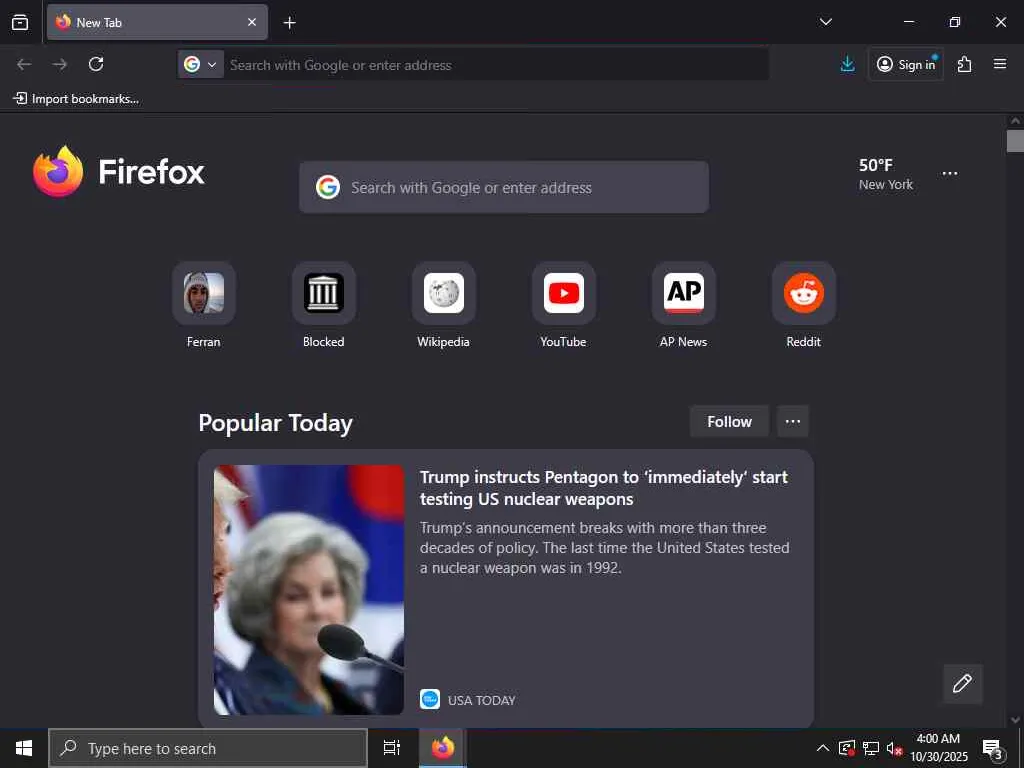The width and height of the screenshot is (1024, 768).
Task: Open the Firefox application menu
Action: pyautogui.click(x=1000, y=64)
